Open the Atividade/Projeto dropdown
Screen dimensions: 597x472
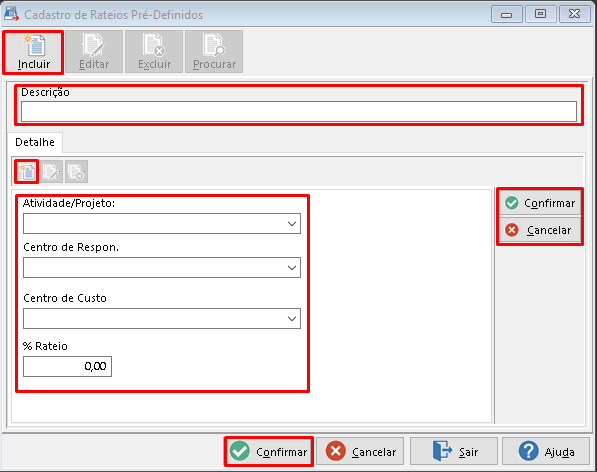(x=162, y=223)
